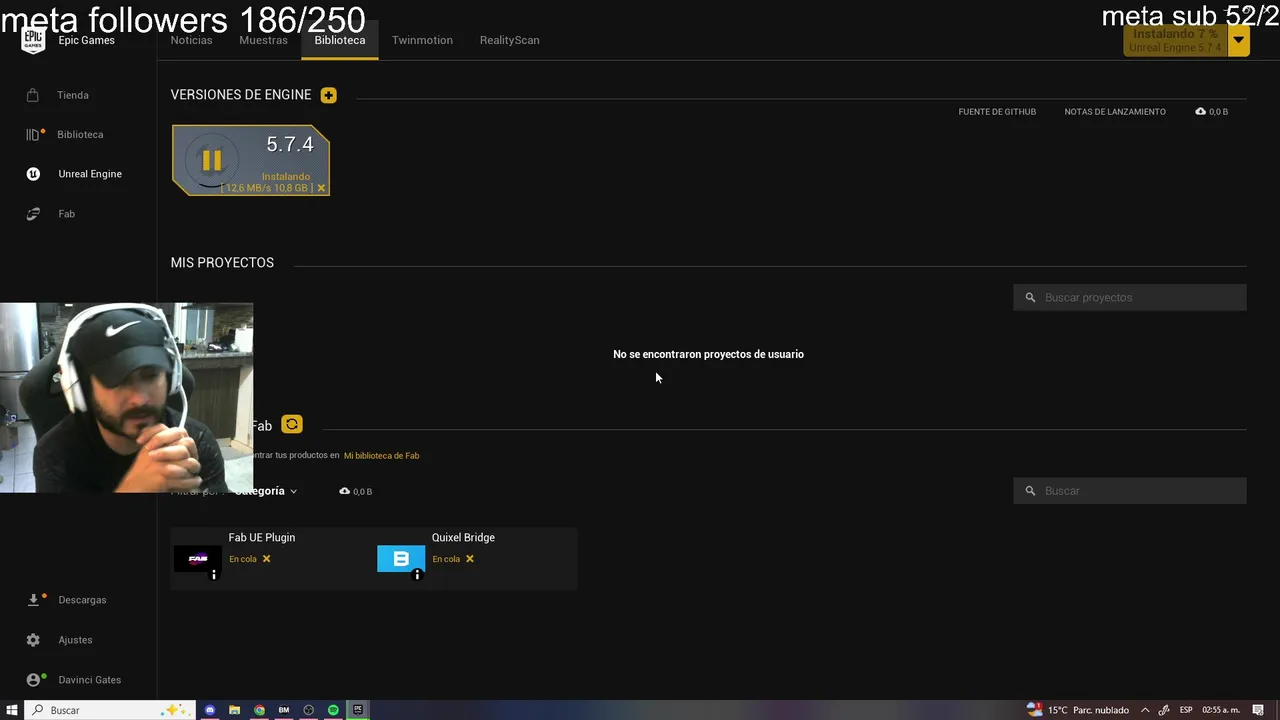Screen dimensions: 1280x720
Task: Refresh the Fab library with yellow sync icon
Action: click(x=291, y=424)
